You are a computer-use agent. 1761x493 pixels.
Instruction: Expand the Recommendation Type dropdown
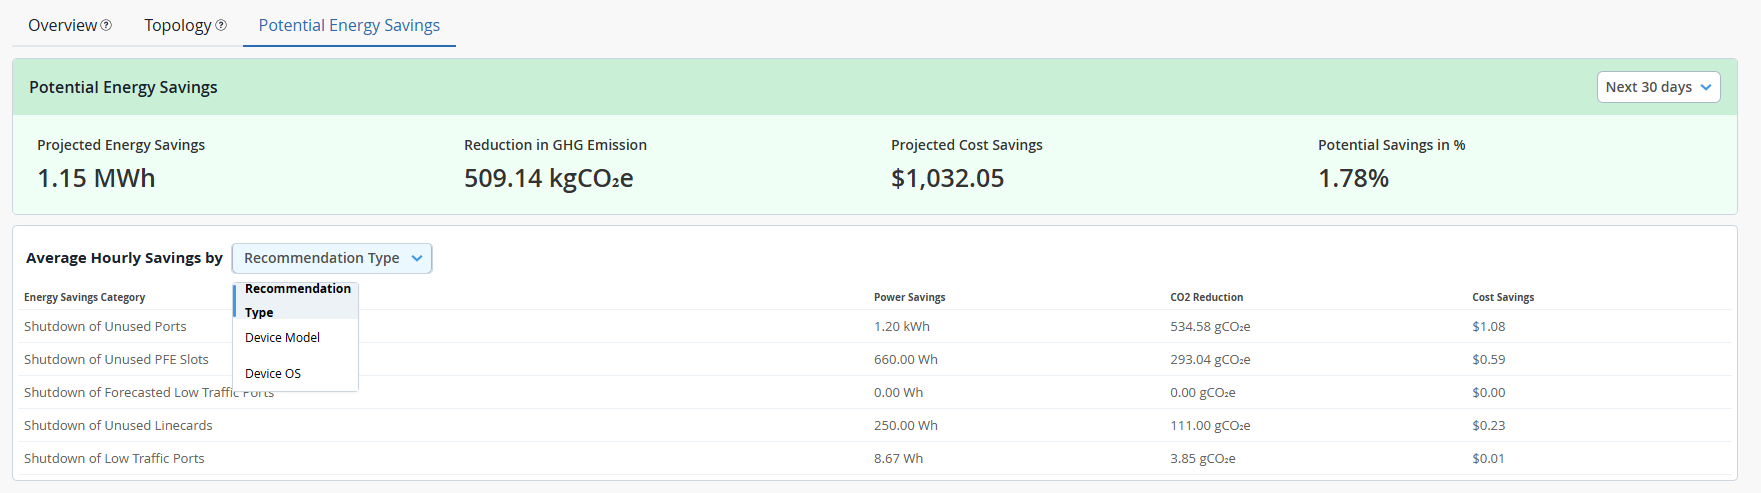point(331,258)
